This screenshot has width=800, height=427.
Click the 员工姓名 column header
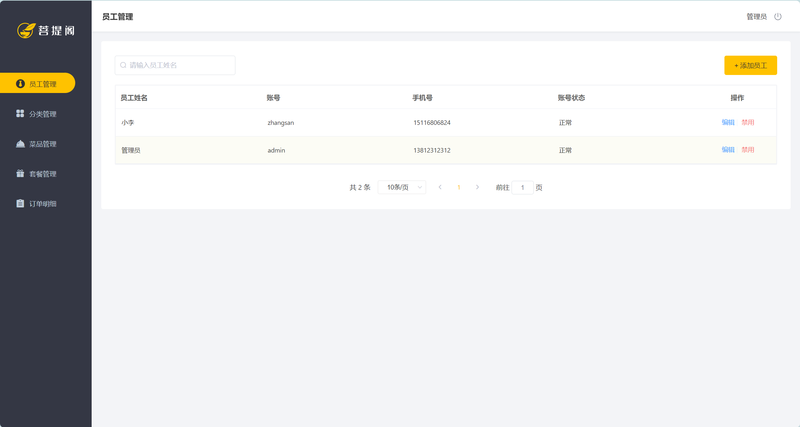click(x=134, y=97)
